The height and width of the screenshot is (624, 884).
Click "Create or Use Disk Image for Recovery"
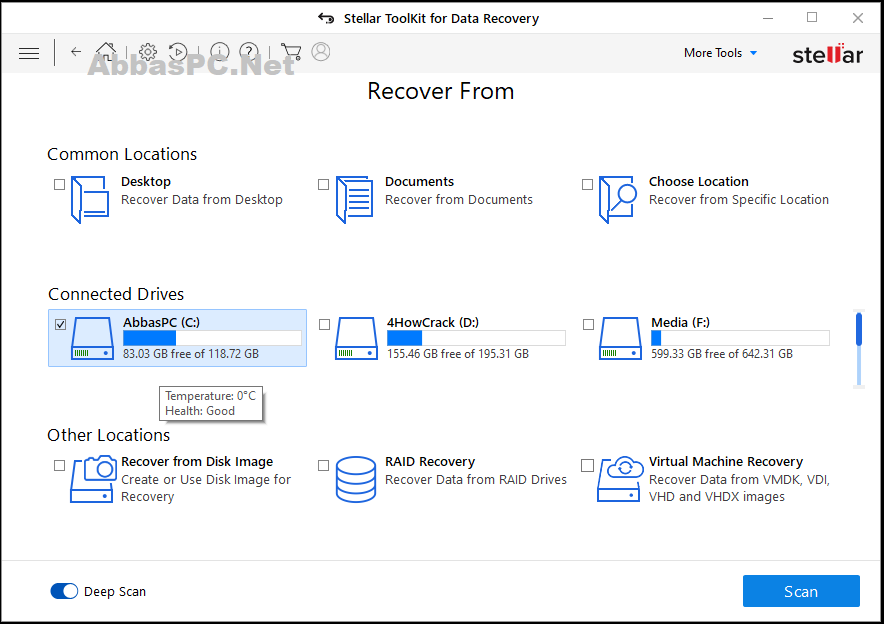[206, 488]
